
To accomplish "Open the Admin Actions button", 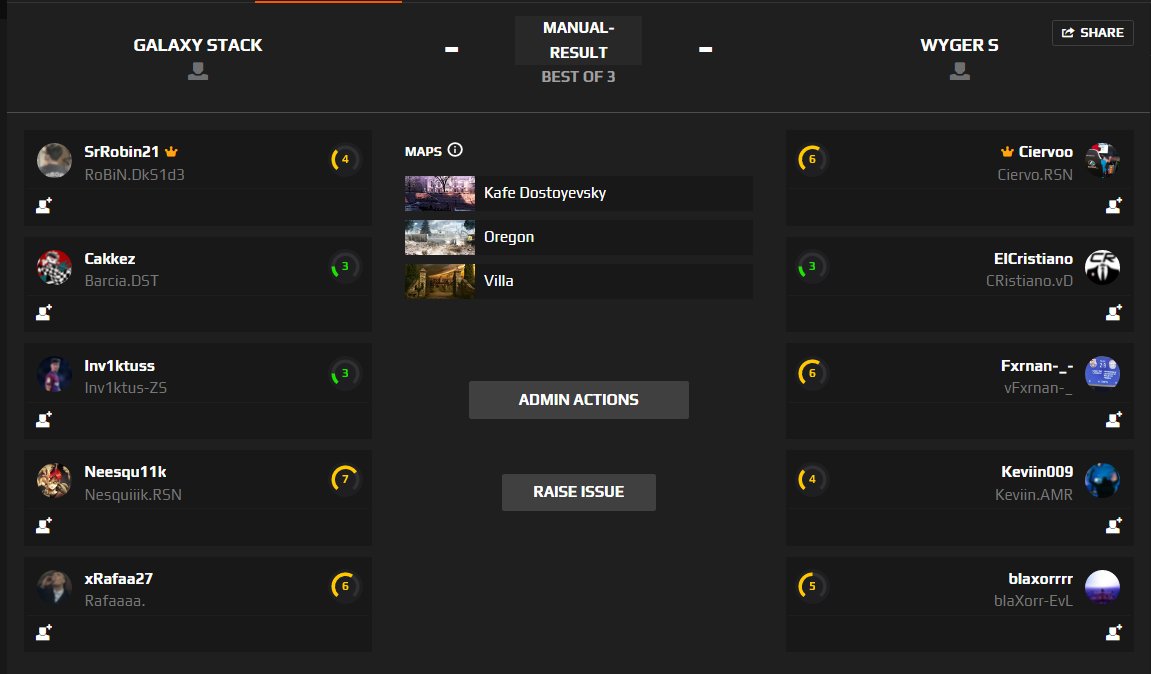I will [x=578, y=399].
